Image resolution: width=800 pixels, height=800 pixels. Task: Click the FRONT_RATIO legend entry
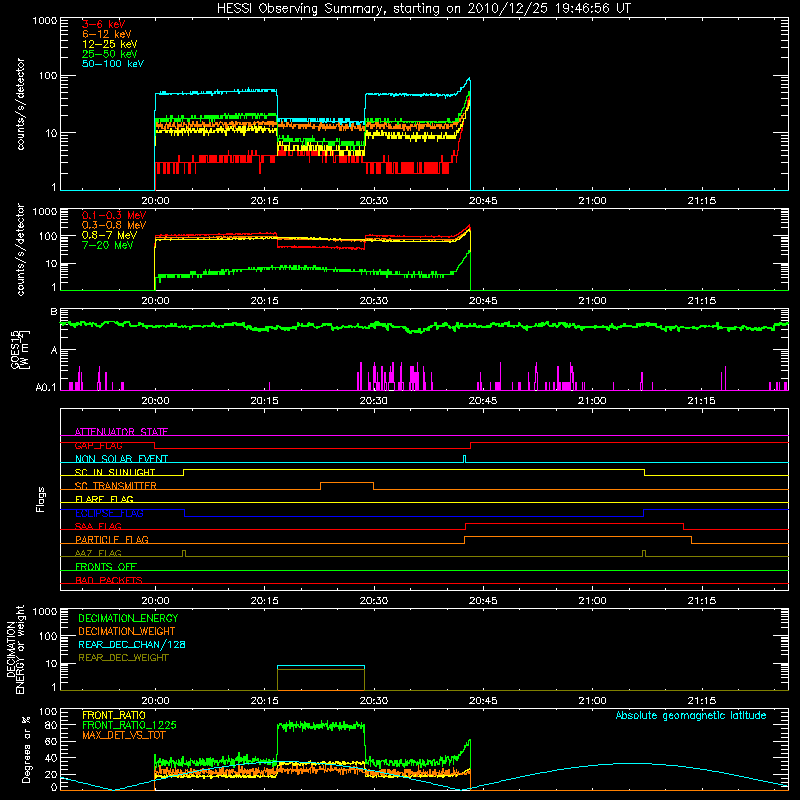pyautogui.click(x=114, y=715)
